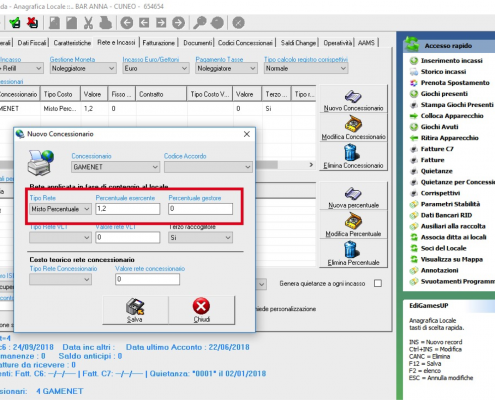This screenshot has width=495, height=400.
Task: Open Parametri Stabilità shortcut
Action: coord(450,204)
